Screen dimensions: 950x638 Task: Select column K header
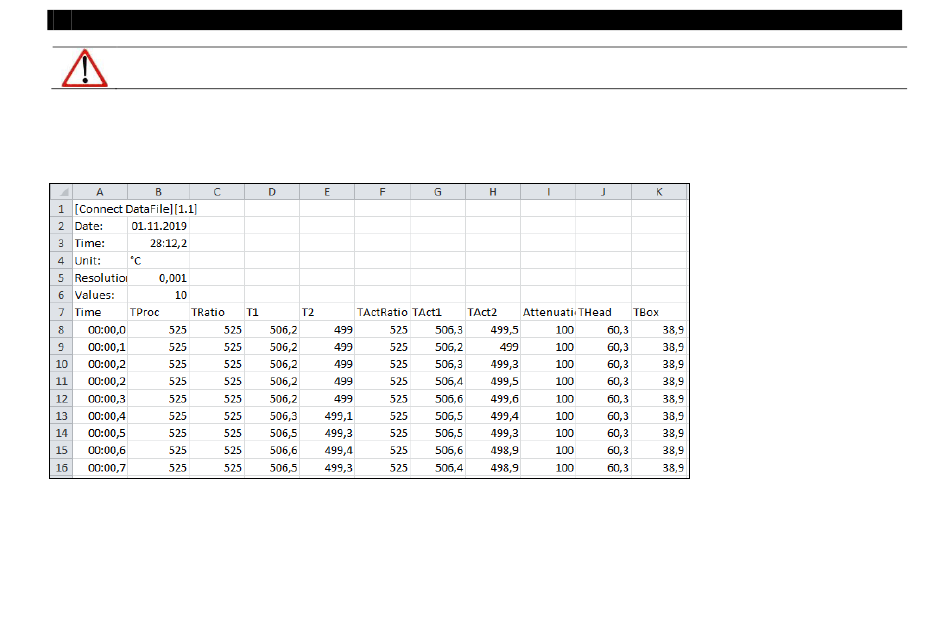[x=659, y=192]
